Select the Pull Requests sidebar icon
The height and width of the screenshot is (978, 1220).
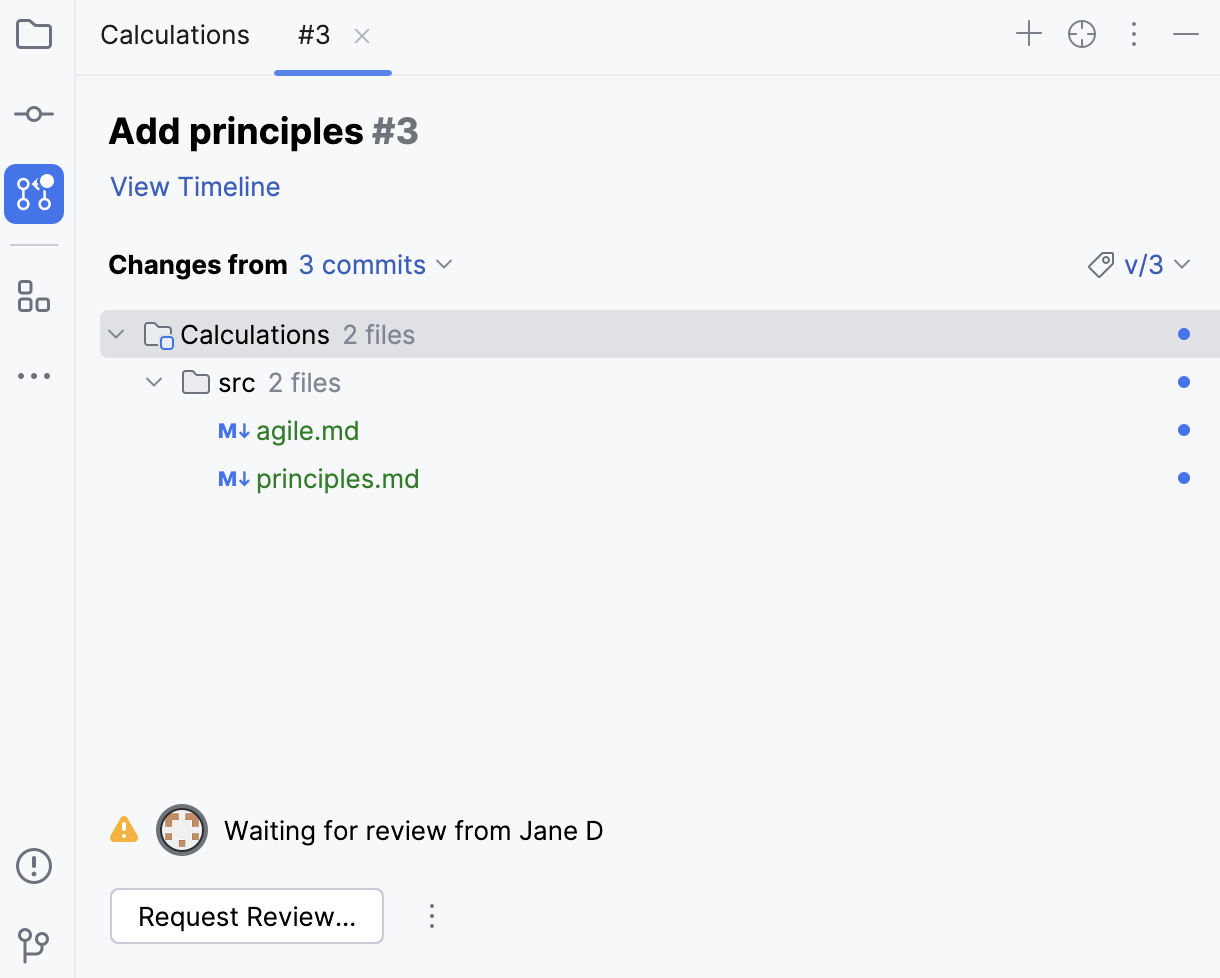pyautogui.click(x=34, y=194)
